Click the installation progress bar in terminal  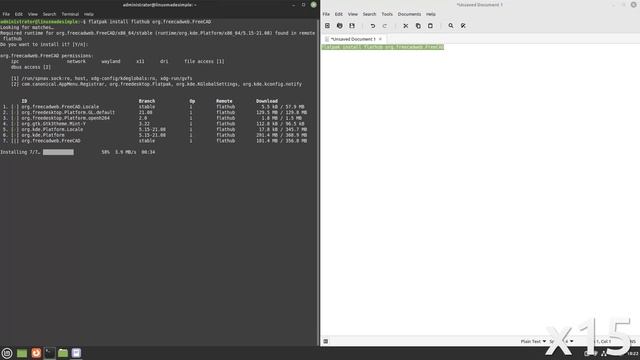[58, 152]
